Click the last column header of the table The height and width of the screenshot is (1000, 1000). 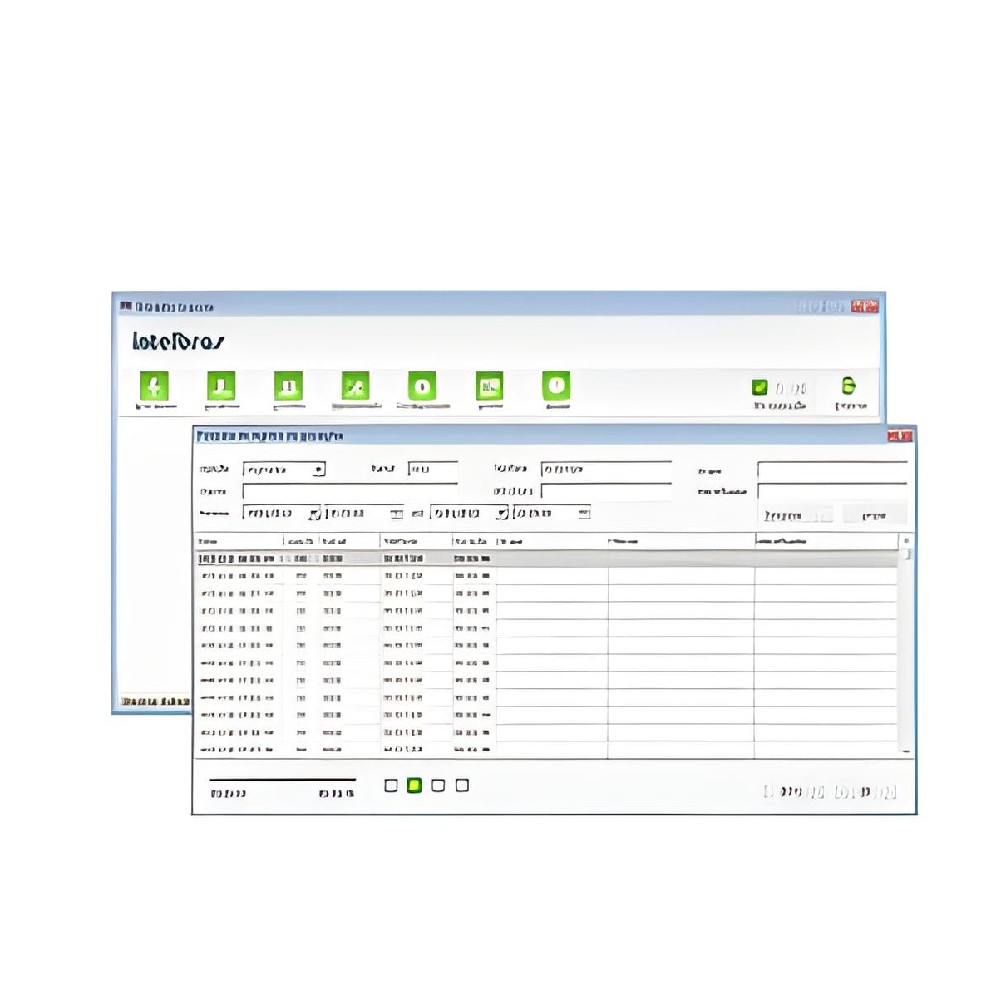click(825, 541)
